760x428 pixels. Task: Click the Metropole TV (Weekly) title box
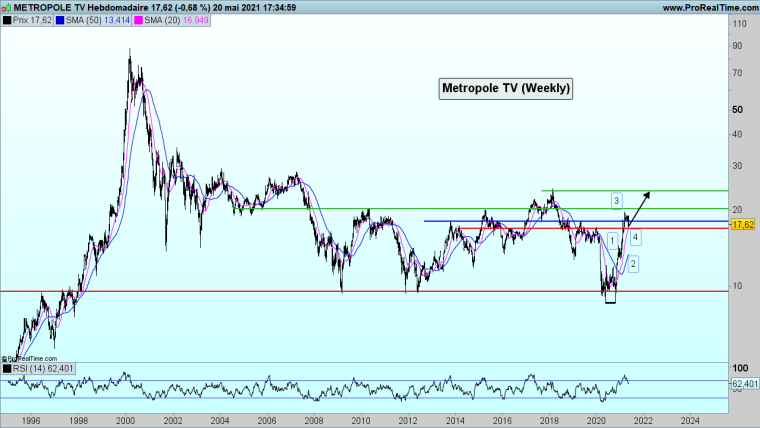click(x=506, y=88)
